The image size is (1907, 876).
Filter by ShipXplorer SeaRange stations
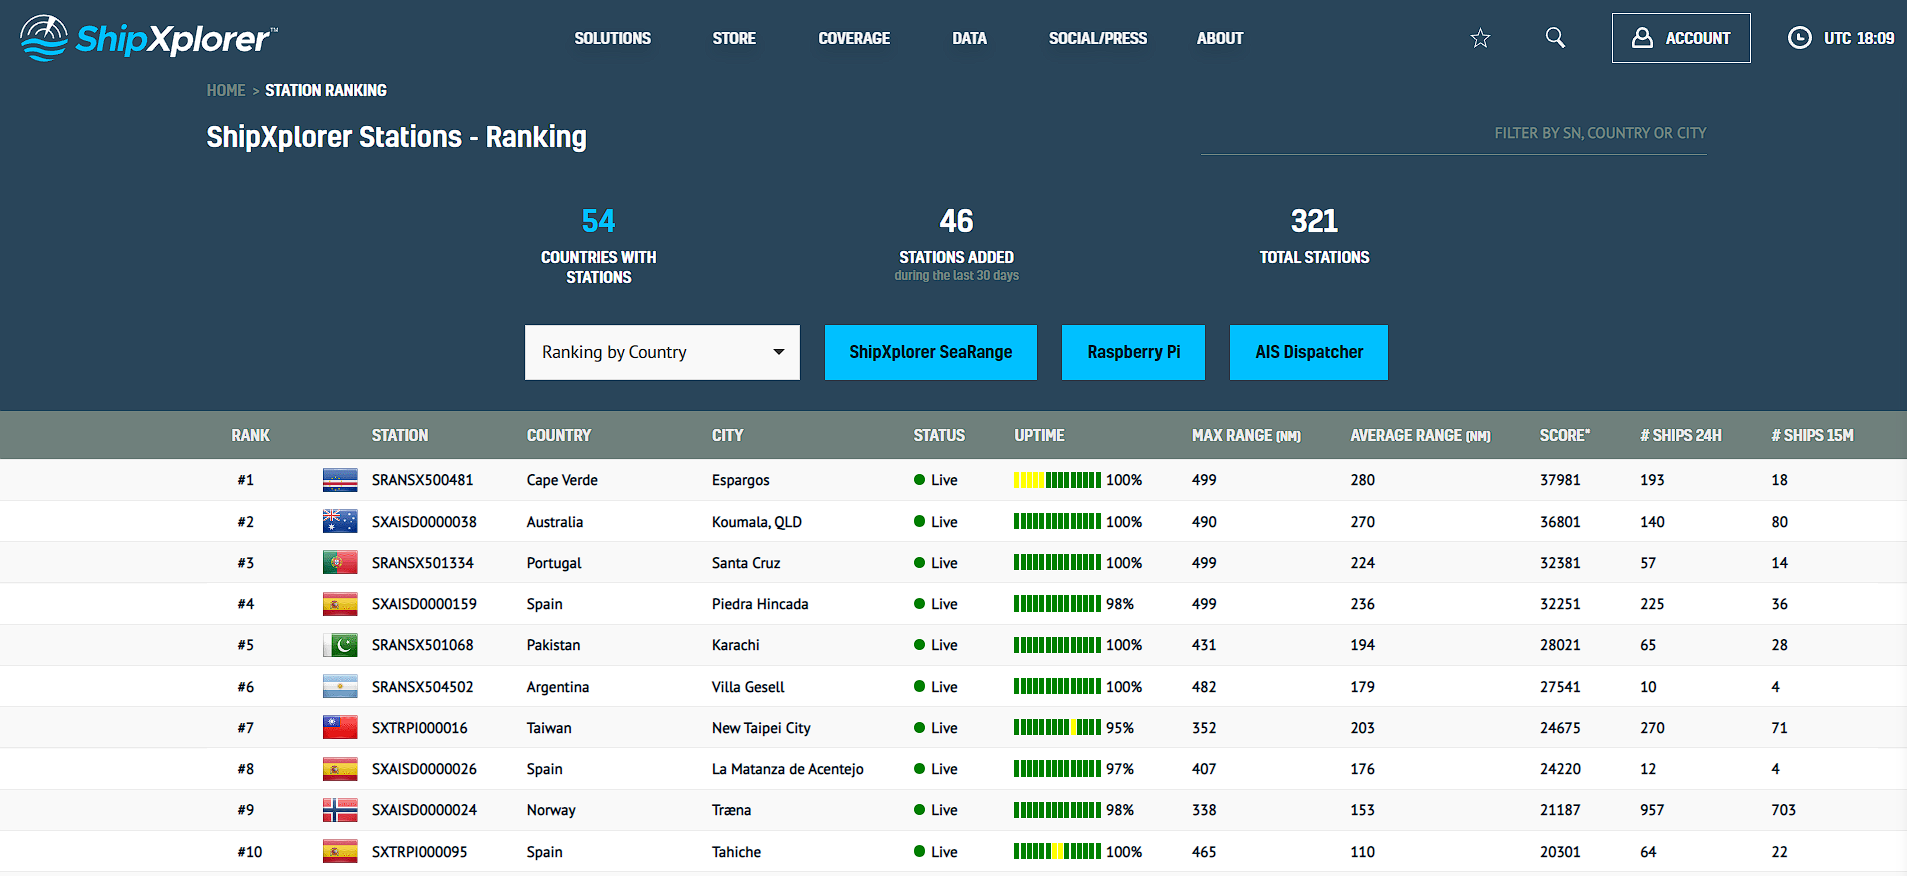(930, 352)
